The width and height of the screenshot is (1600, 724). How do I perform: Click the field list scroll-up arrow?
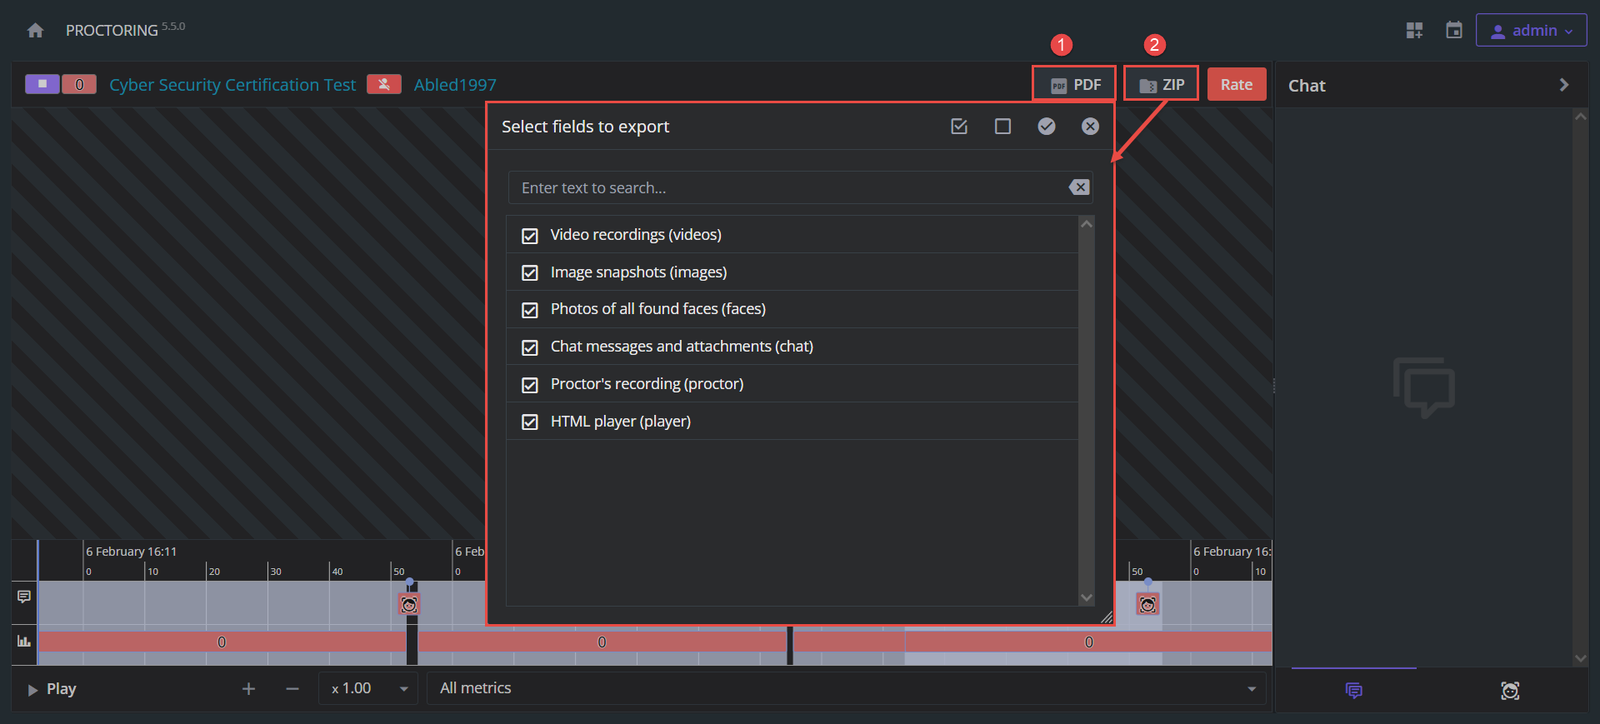click(1087, 224)
